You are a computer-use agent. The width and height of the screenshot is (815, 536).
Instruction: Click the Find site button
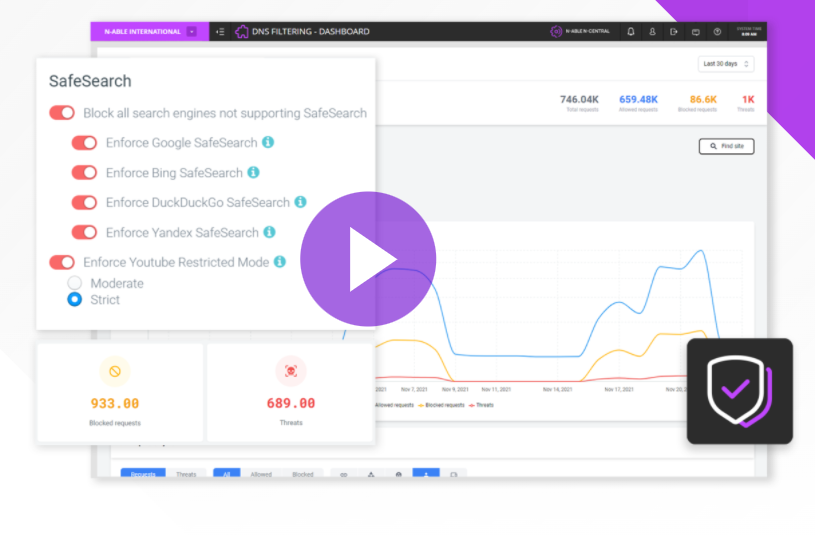[727, 146]
